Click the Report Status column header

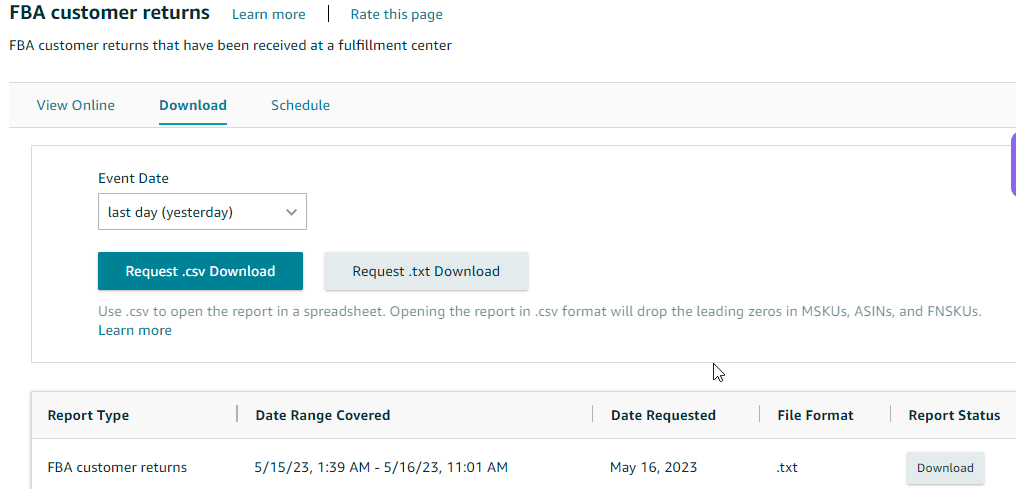[954, 415]
